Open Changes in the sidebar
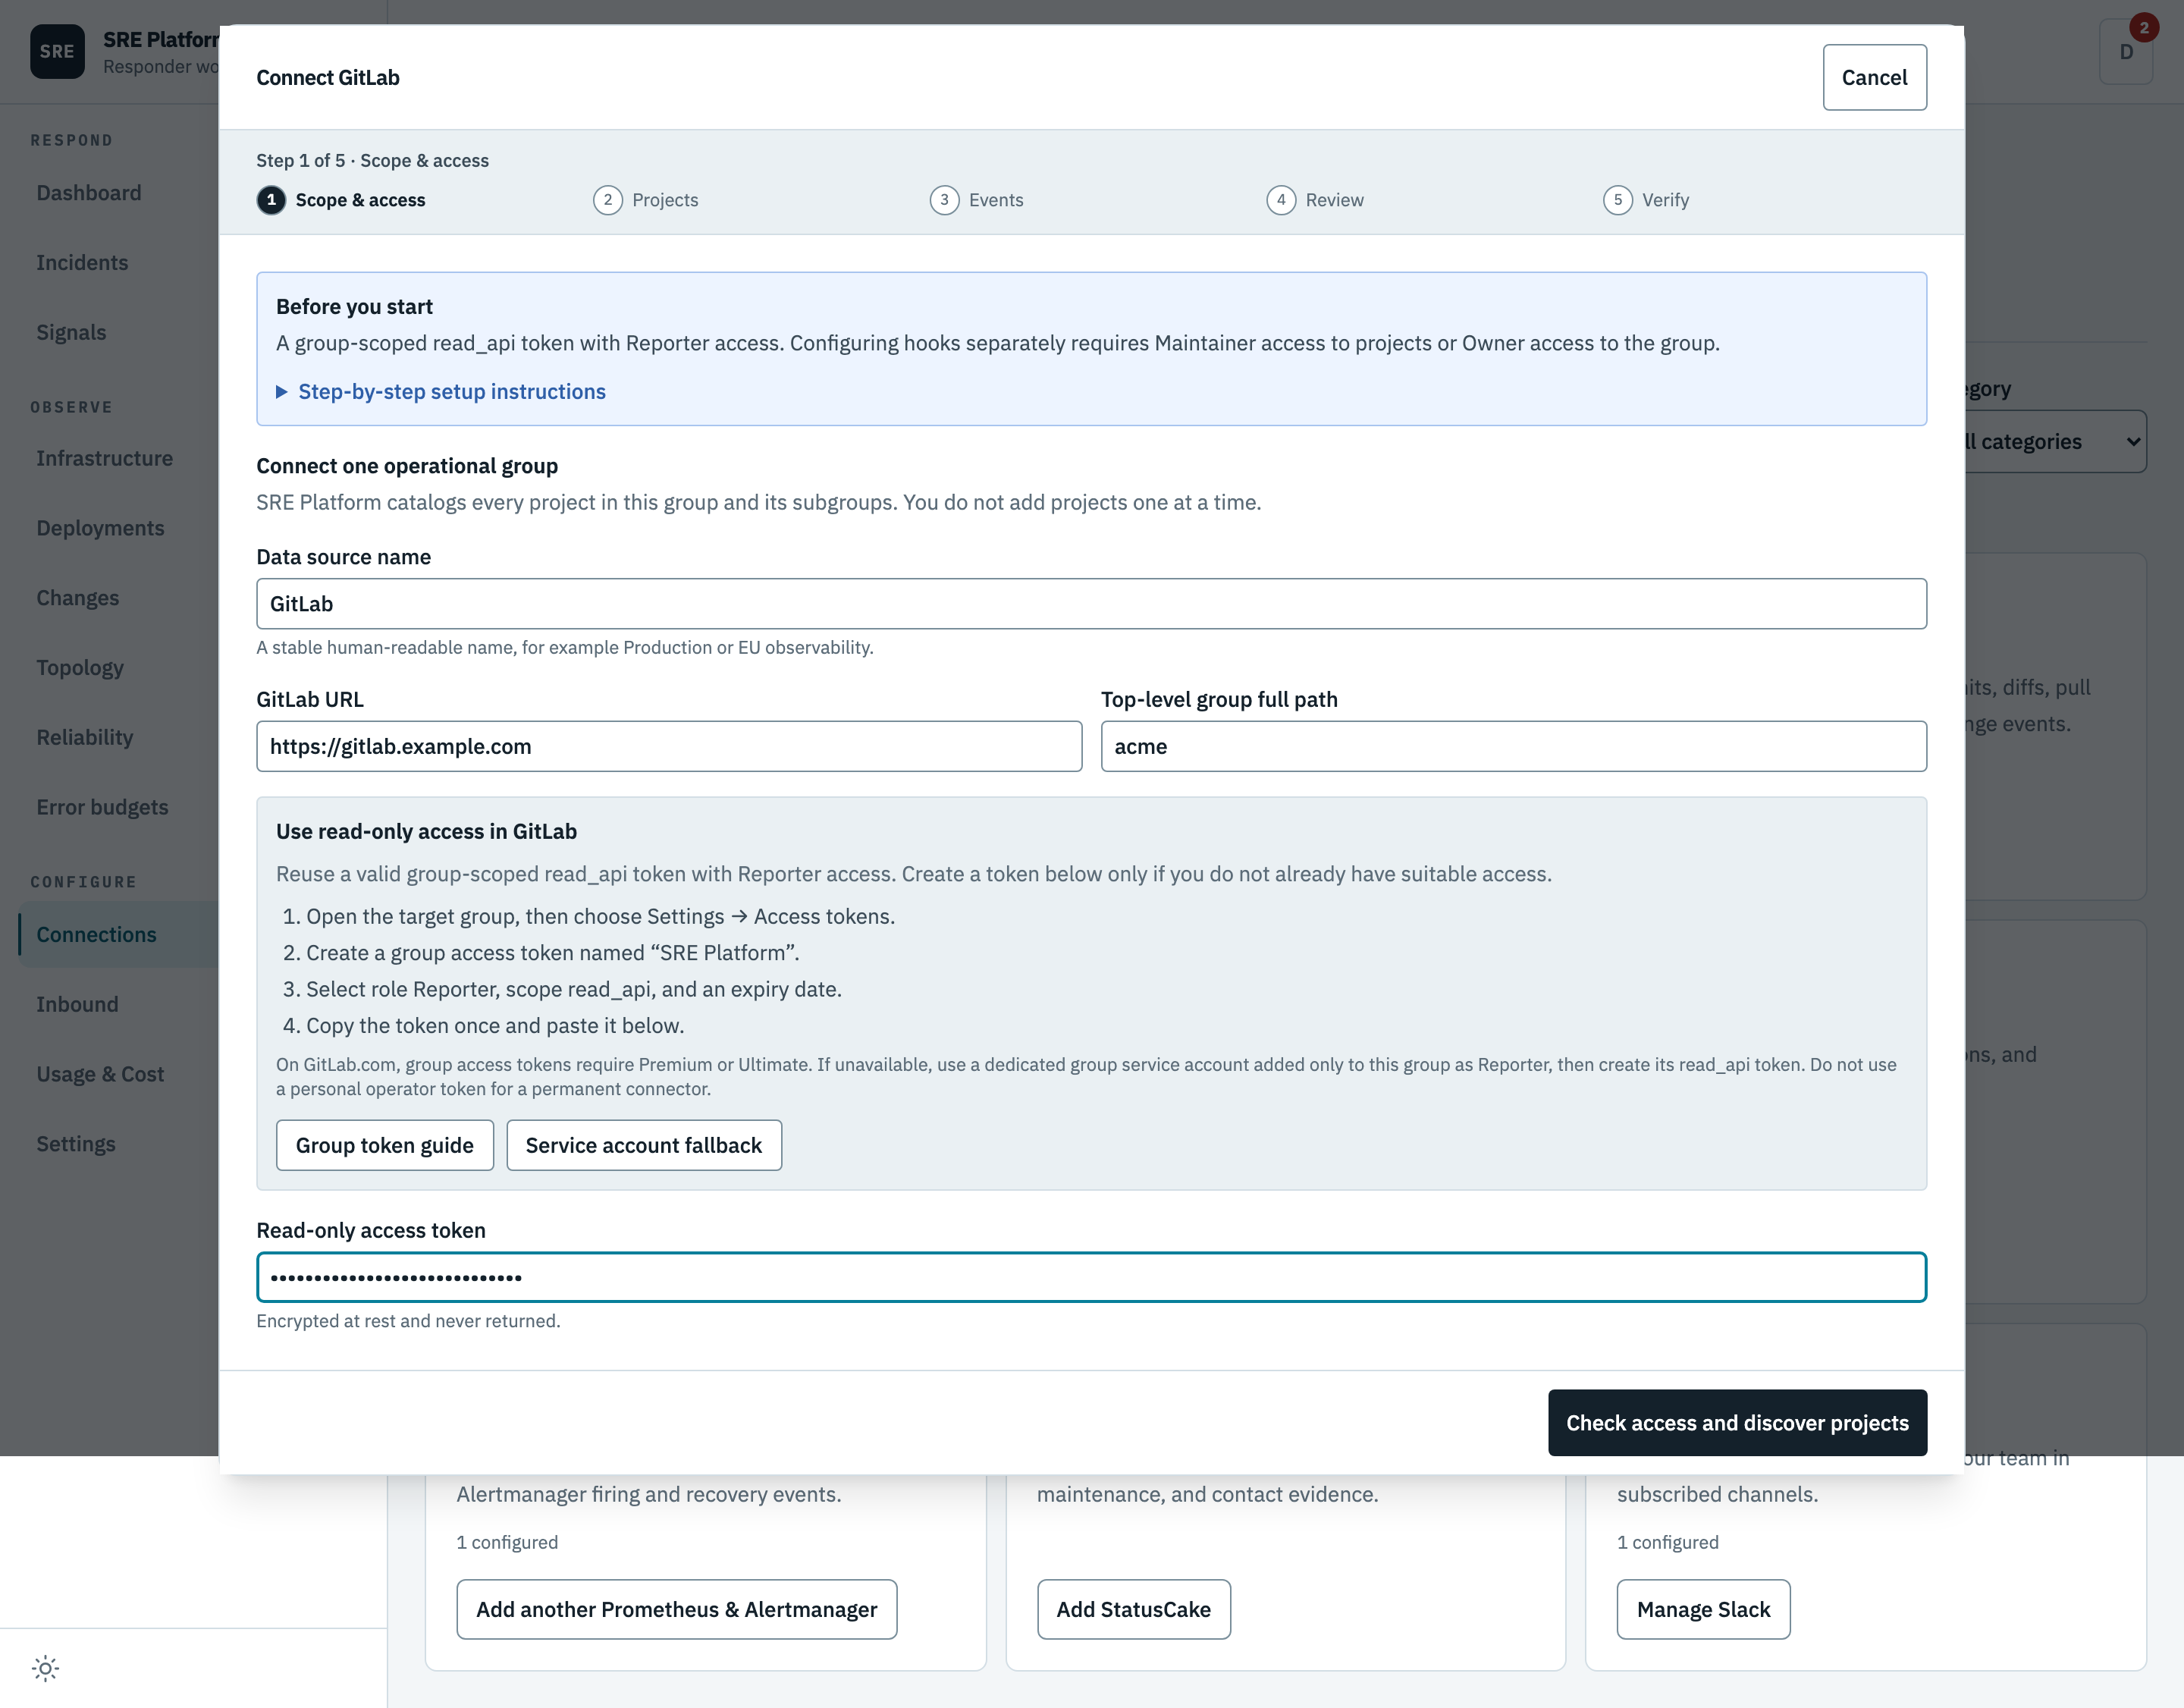 tap(78, 598)
